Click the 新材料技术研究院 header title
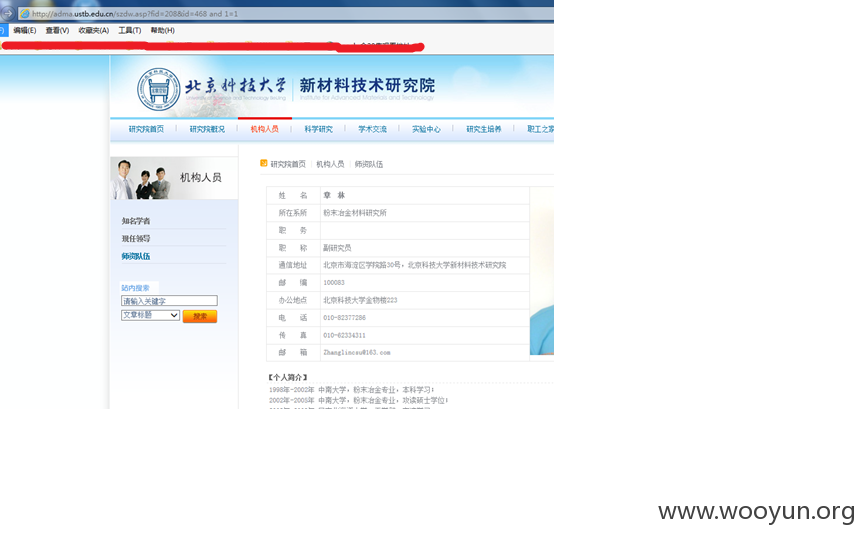 click(x=367, y=85)
